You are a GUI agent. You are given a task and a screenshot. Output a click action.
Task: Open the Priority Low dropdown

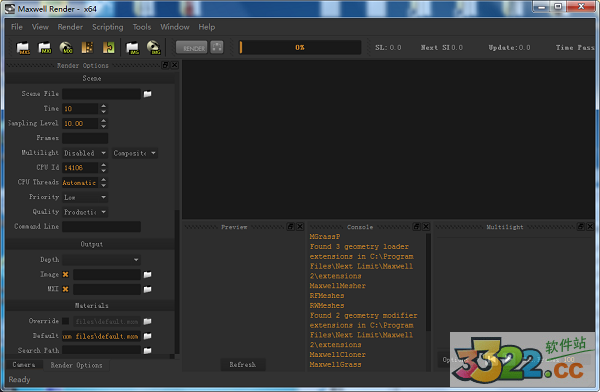(x=85, y=198)
